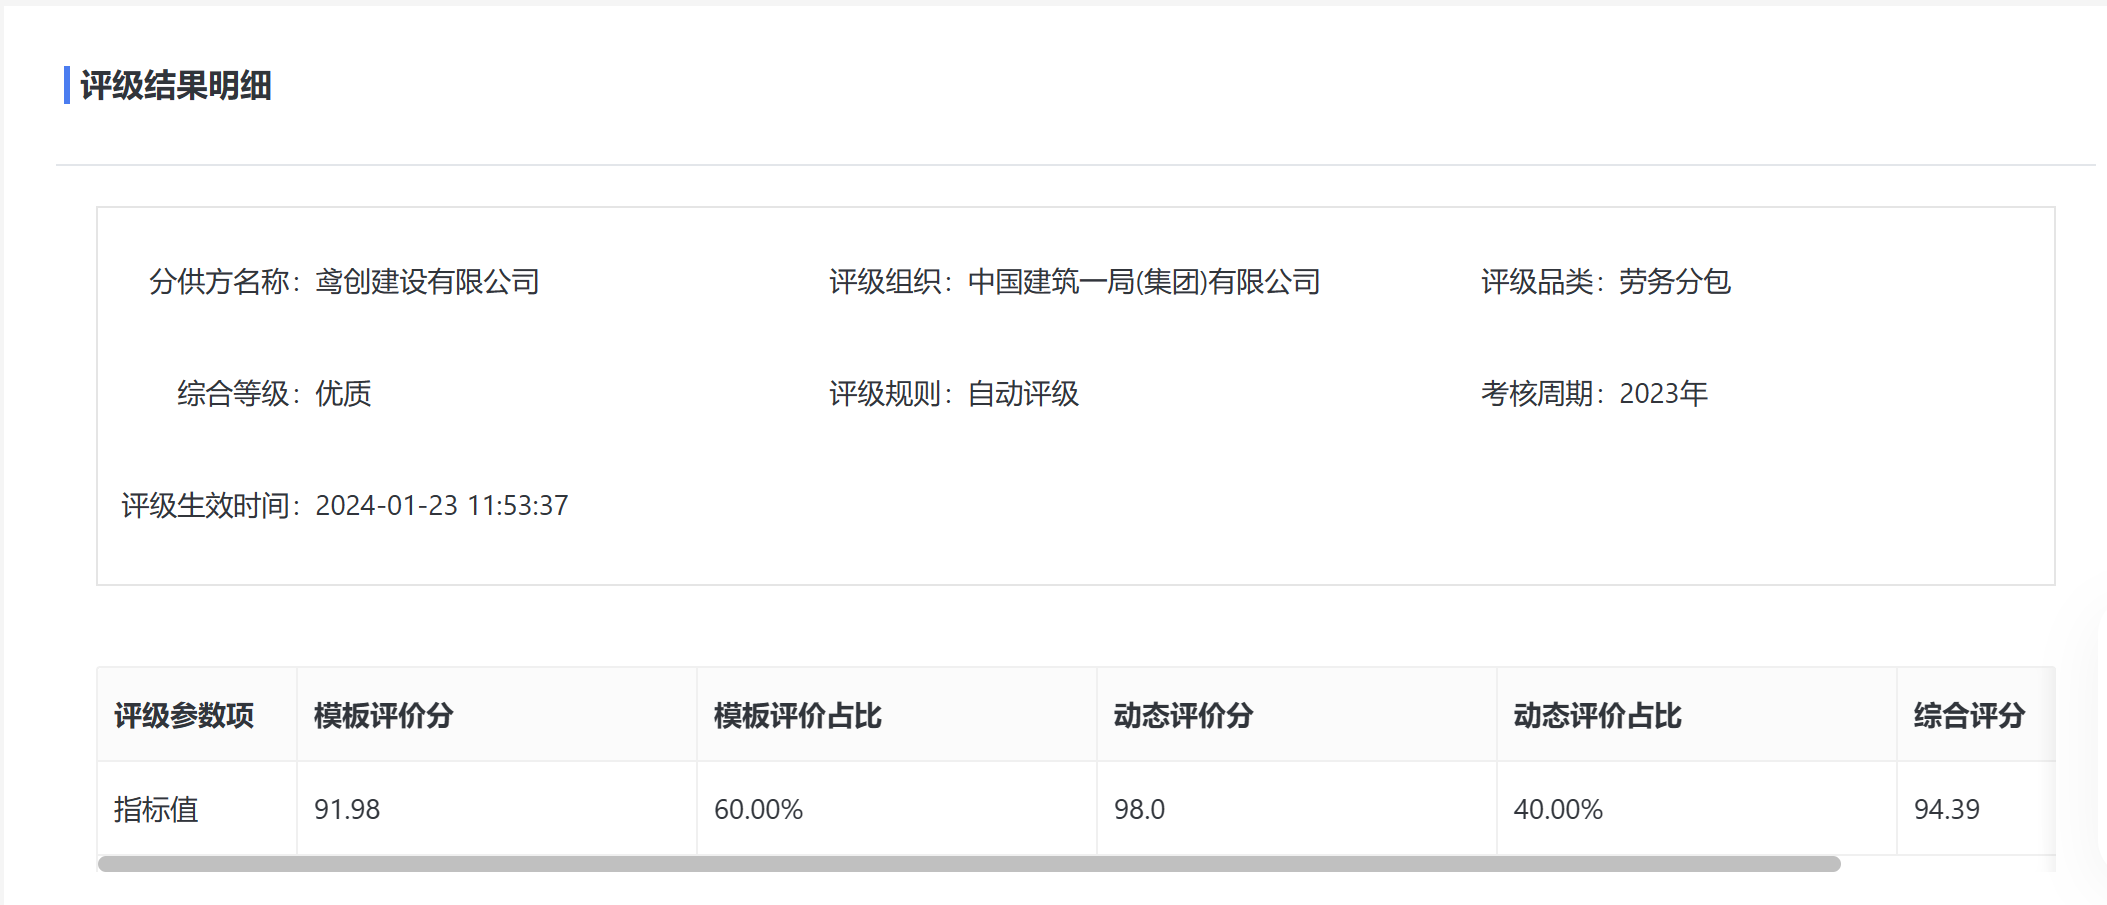
Task: Click the template score cell 91.98
Action: pos(347,809)
